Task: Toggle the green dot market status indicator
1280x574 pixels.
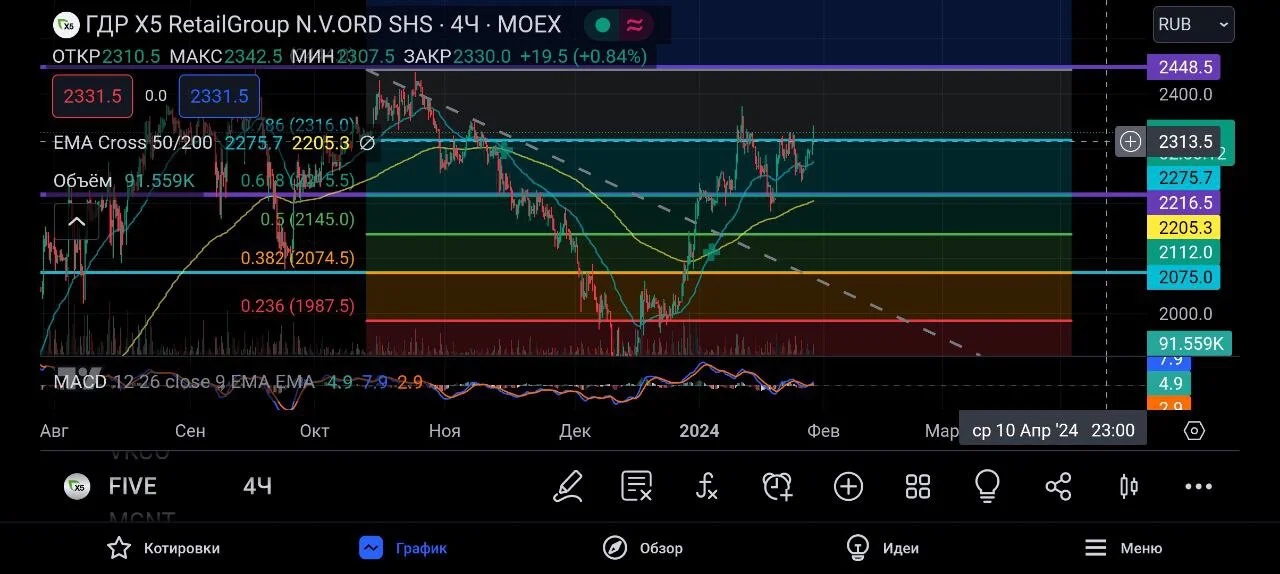Action: pos(602,25)
